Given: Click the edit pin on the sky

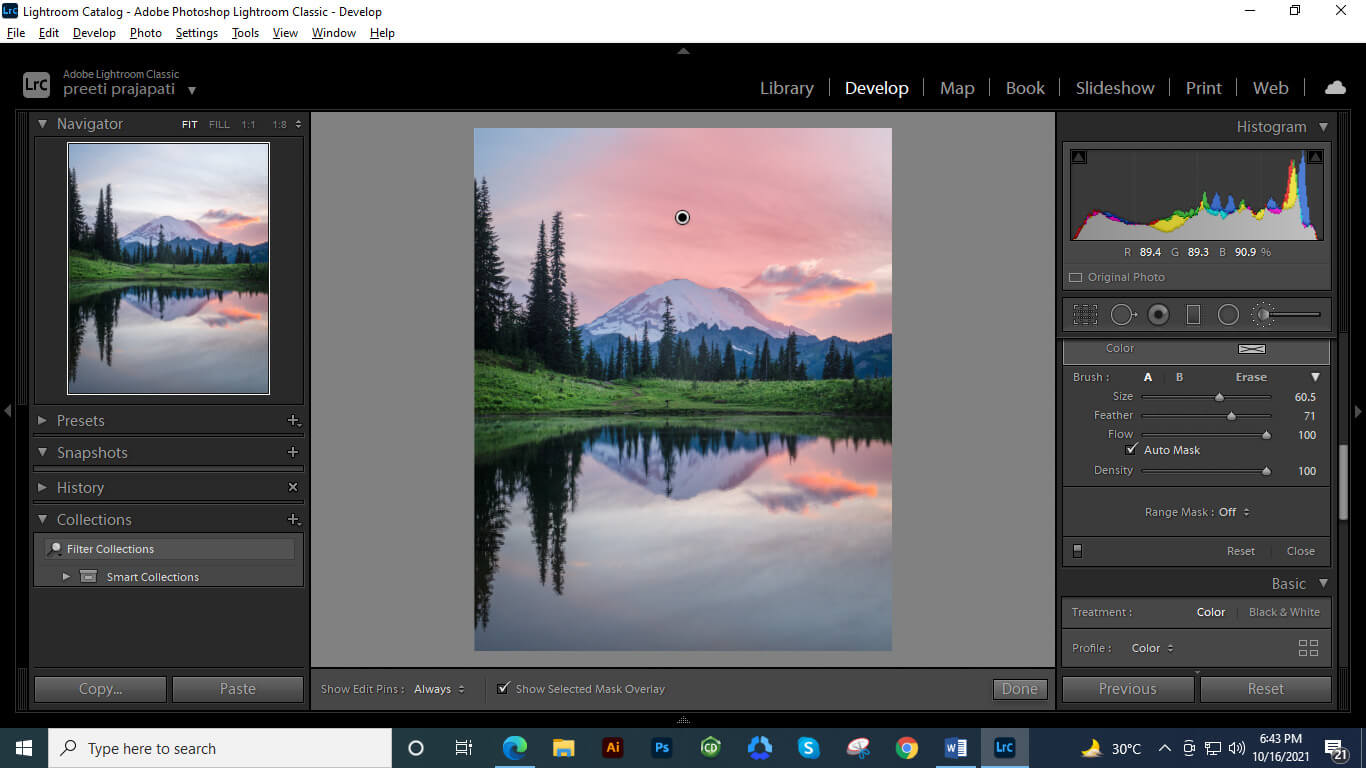Looking at the screenshot, I should (x=682, y=217).
